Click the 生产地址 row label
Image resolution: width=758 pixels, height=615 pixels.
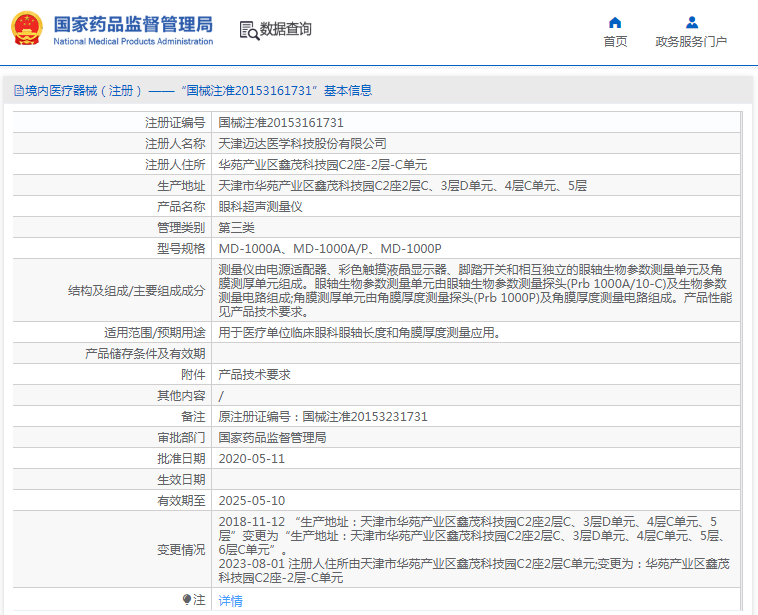(181, 186)
